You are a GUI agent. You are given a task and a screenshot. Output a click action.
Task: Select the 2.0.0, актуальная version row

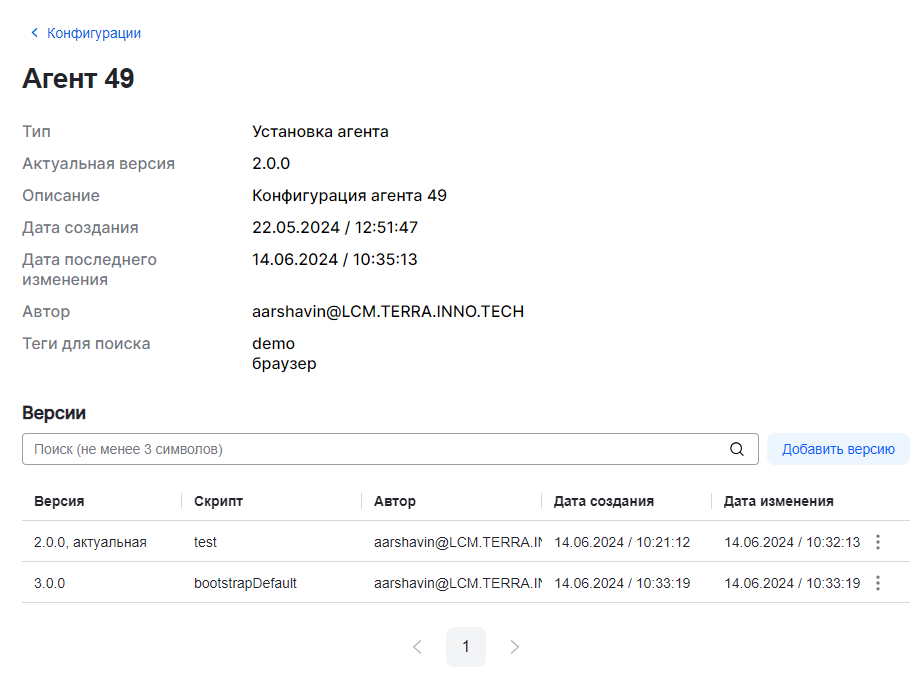coord(90,542)
